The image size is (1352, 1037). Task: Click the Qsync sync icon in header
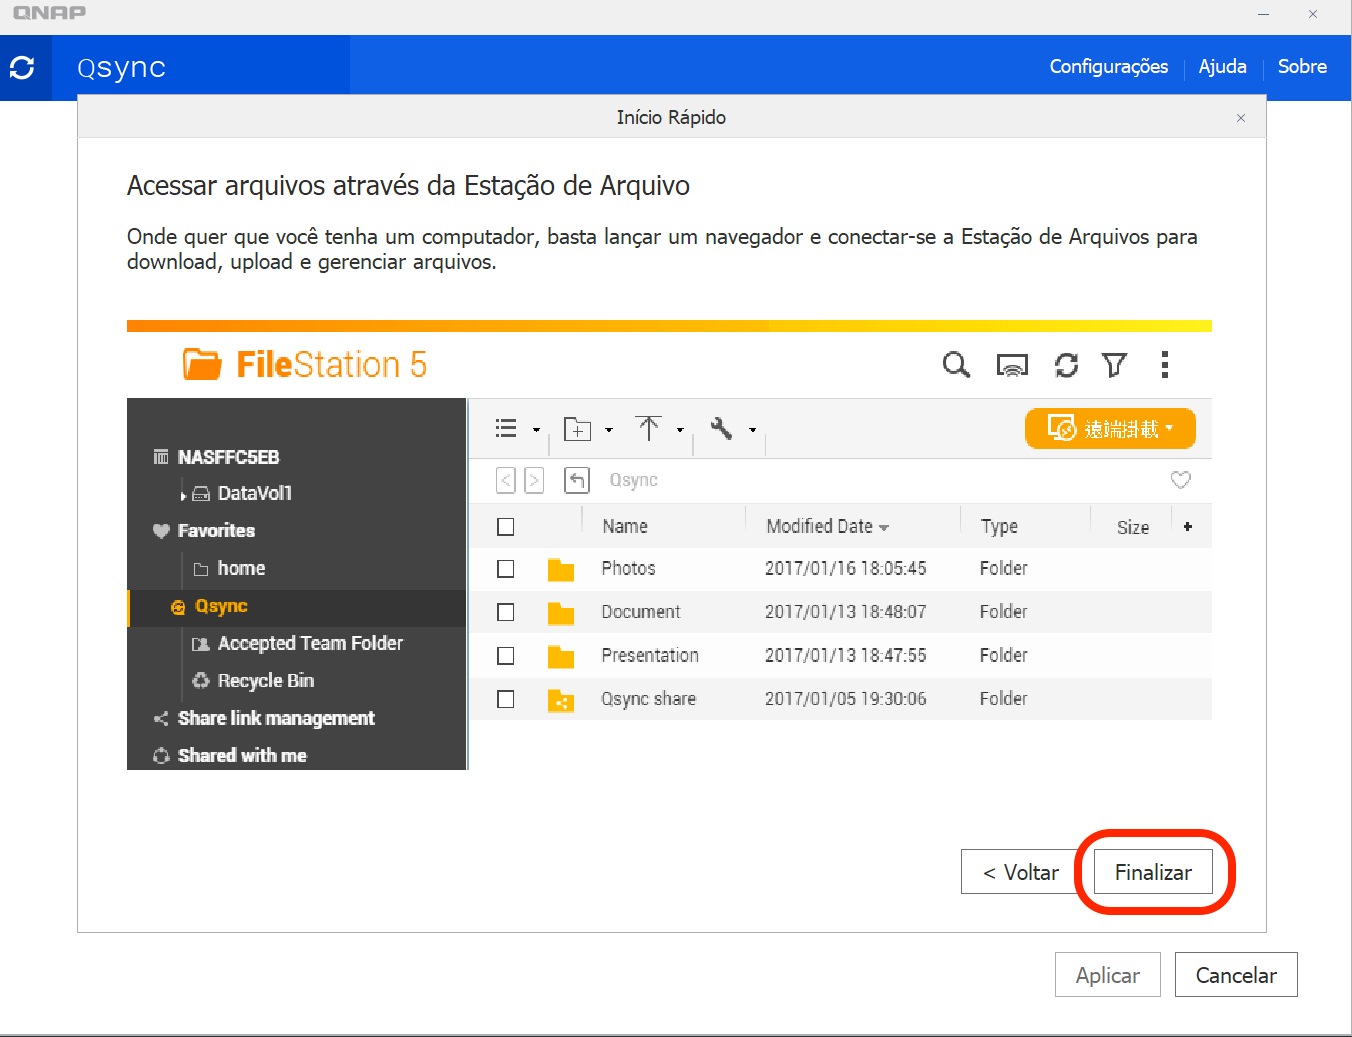click(x=22, y=67)
